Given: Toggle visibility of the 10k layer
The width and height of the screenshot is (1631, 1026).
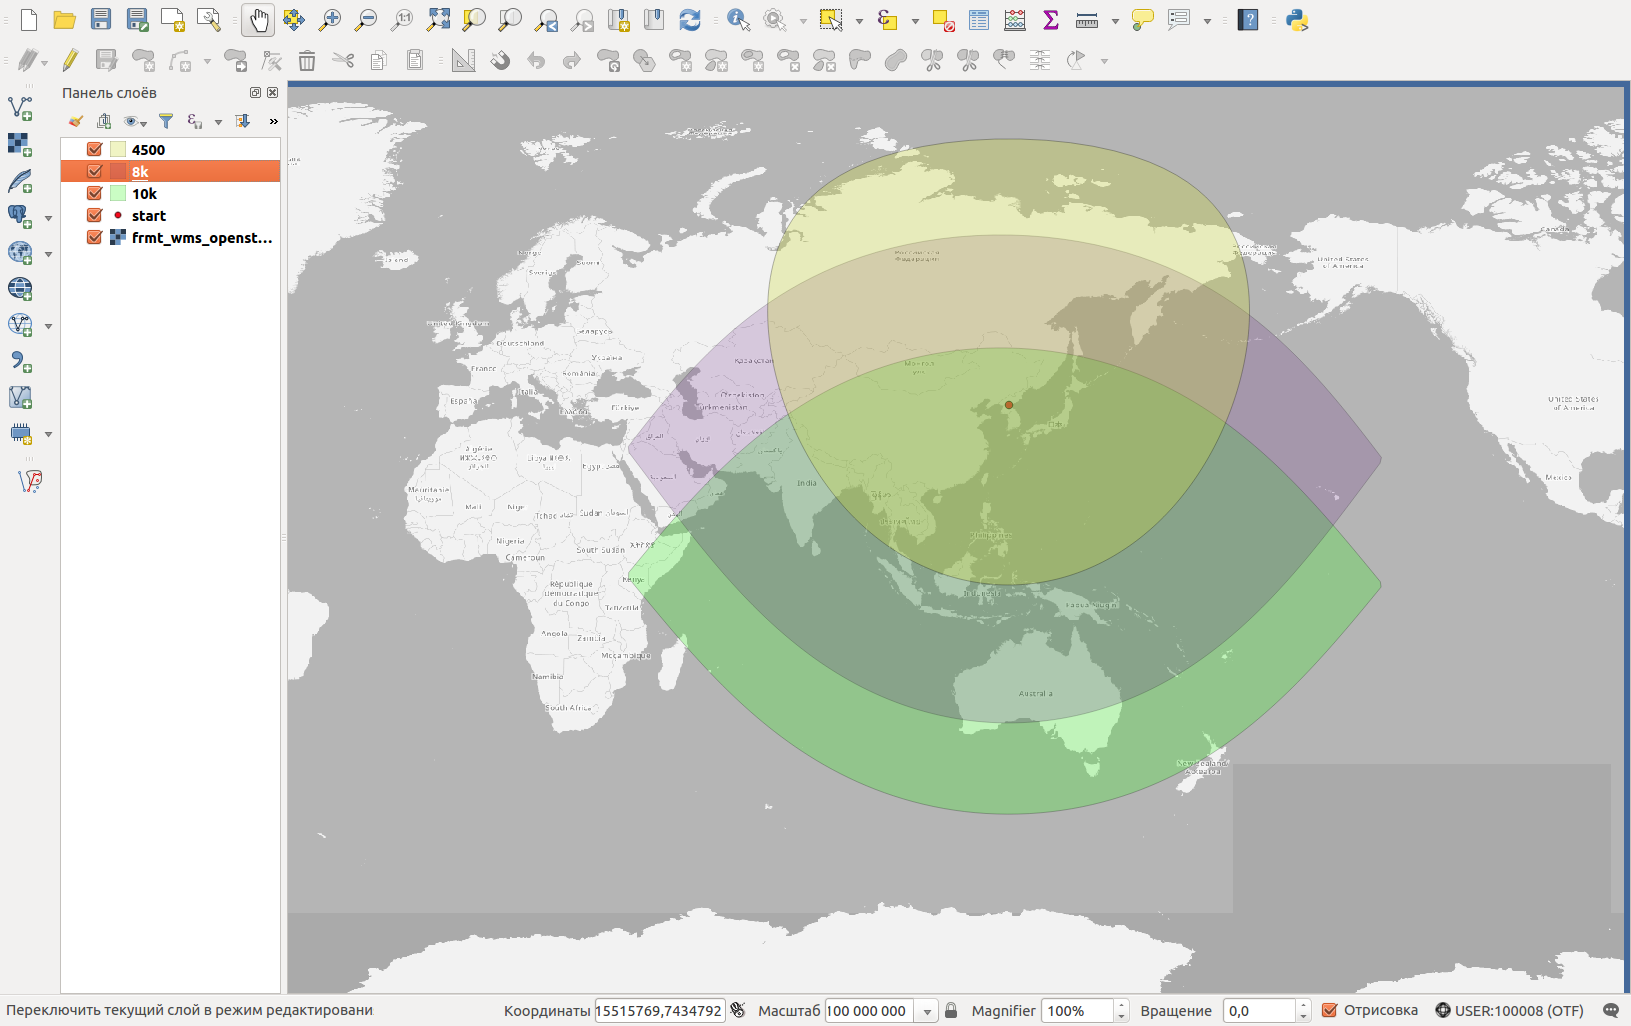Looking at the screenshot, I should (x=95, y=193).
